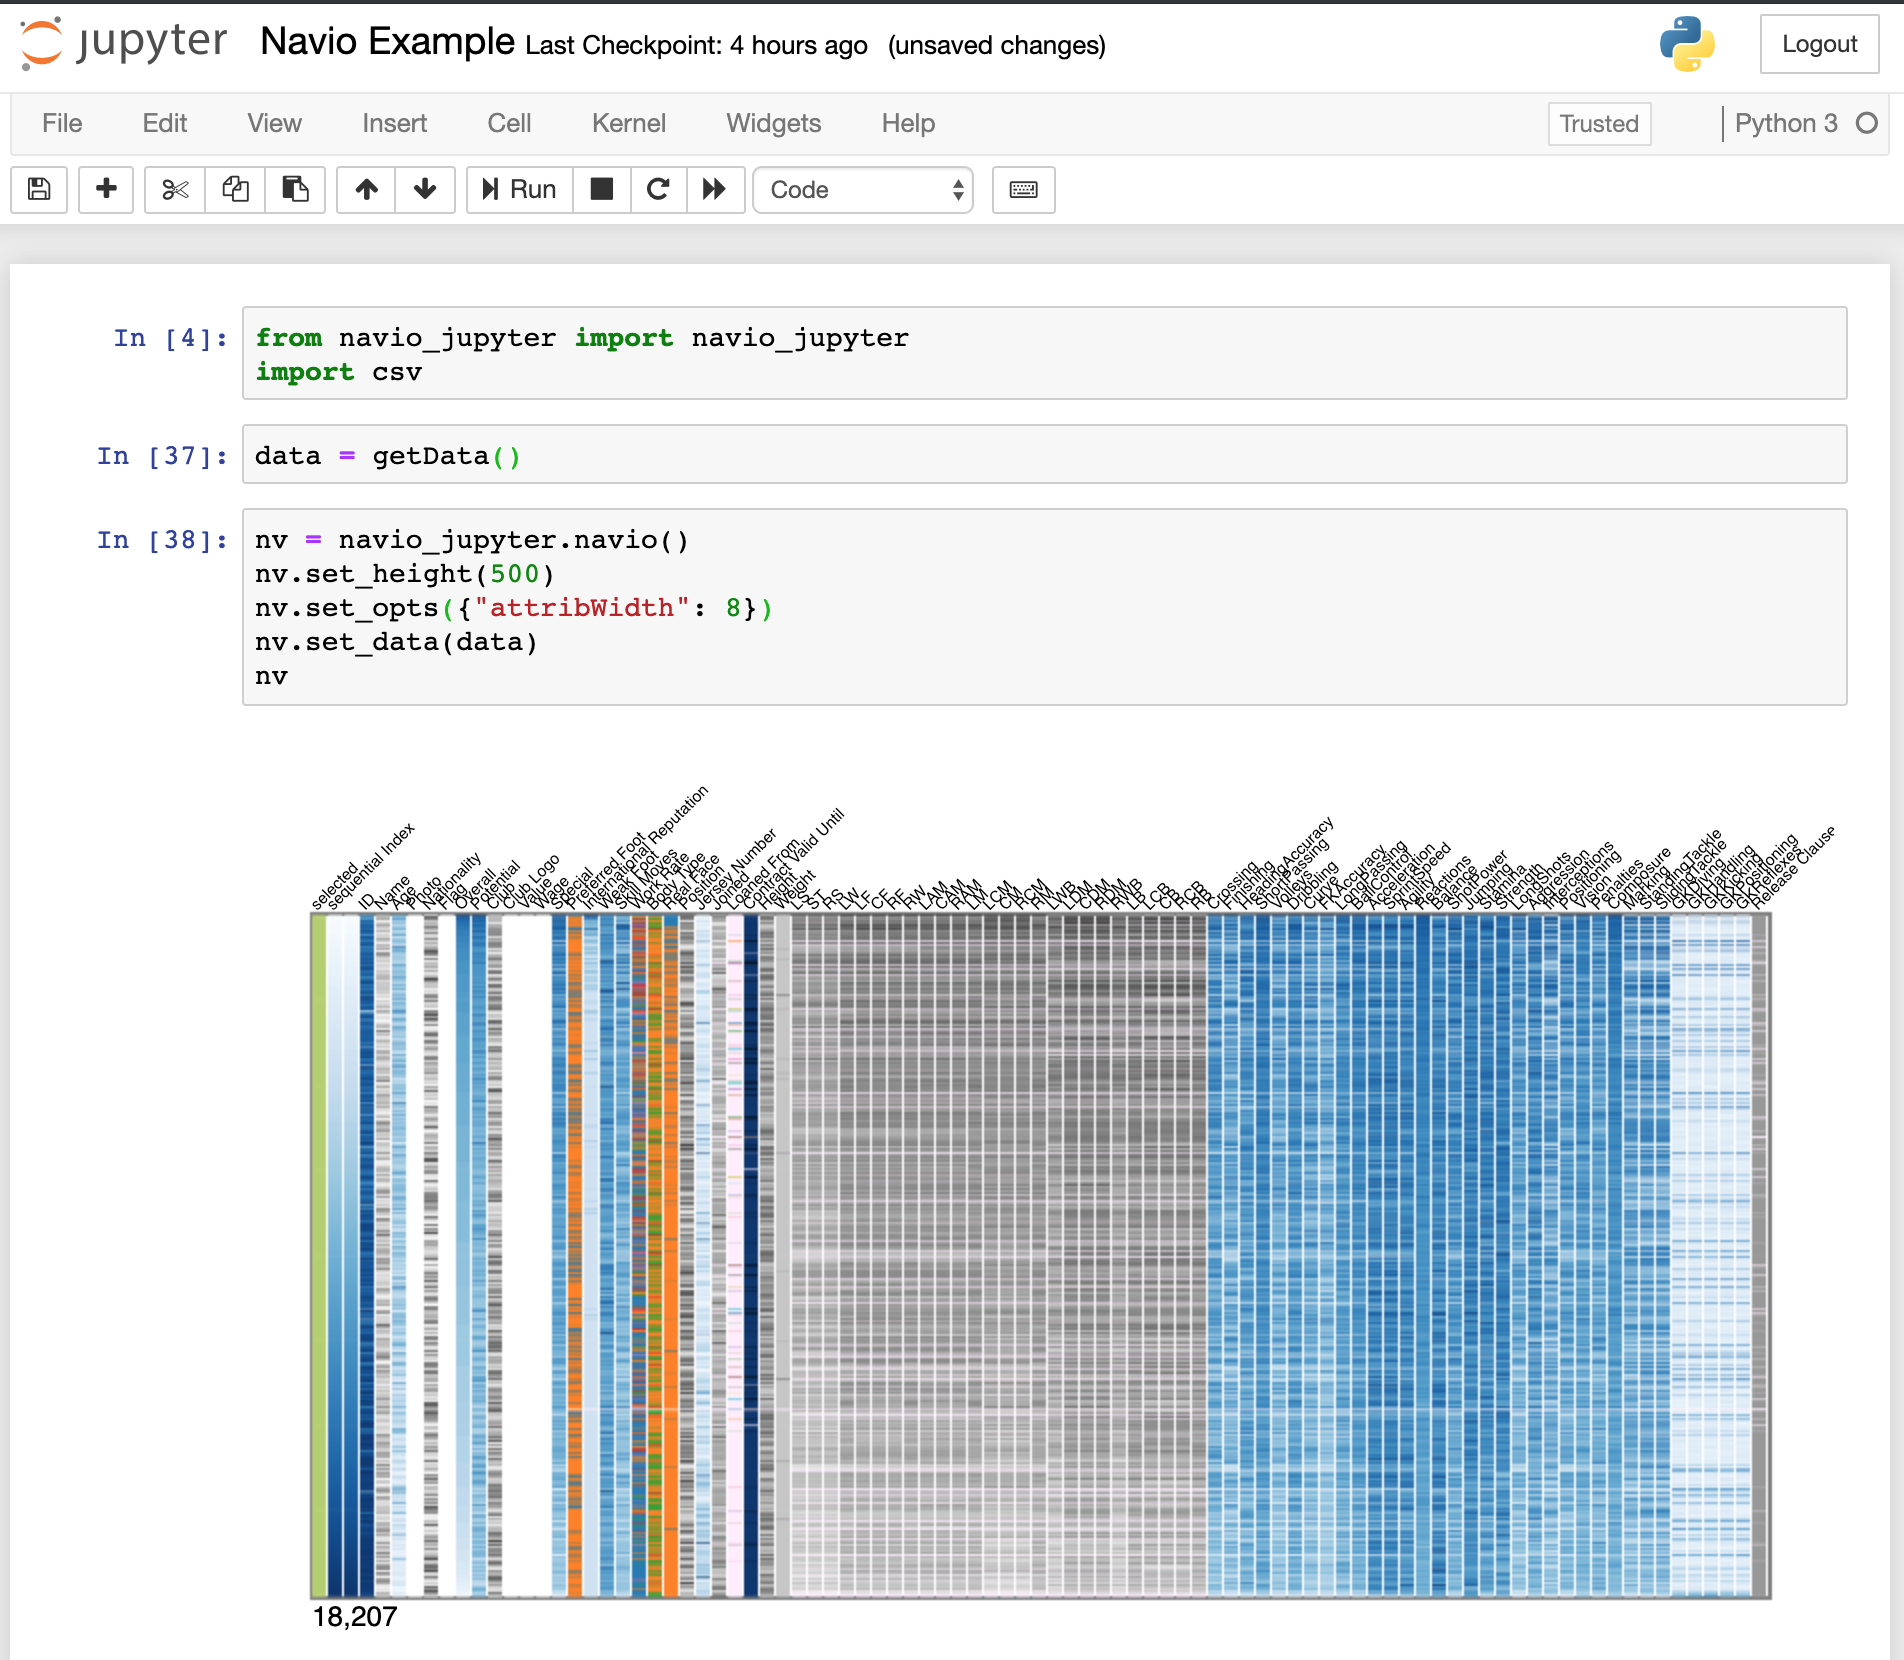Click the Loaned From column label
Image resolution: width=1904 pixels, height=1660 pixels.
tap(764, 872)
